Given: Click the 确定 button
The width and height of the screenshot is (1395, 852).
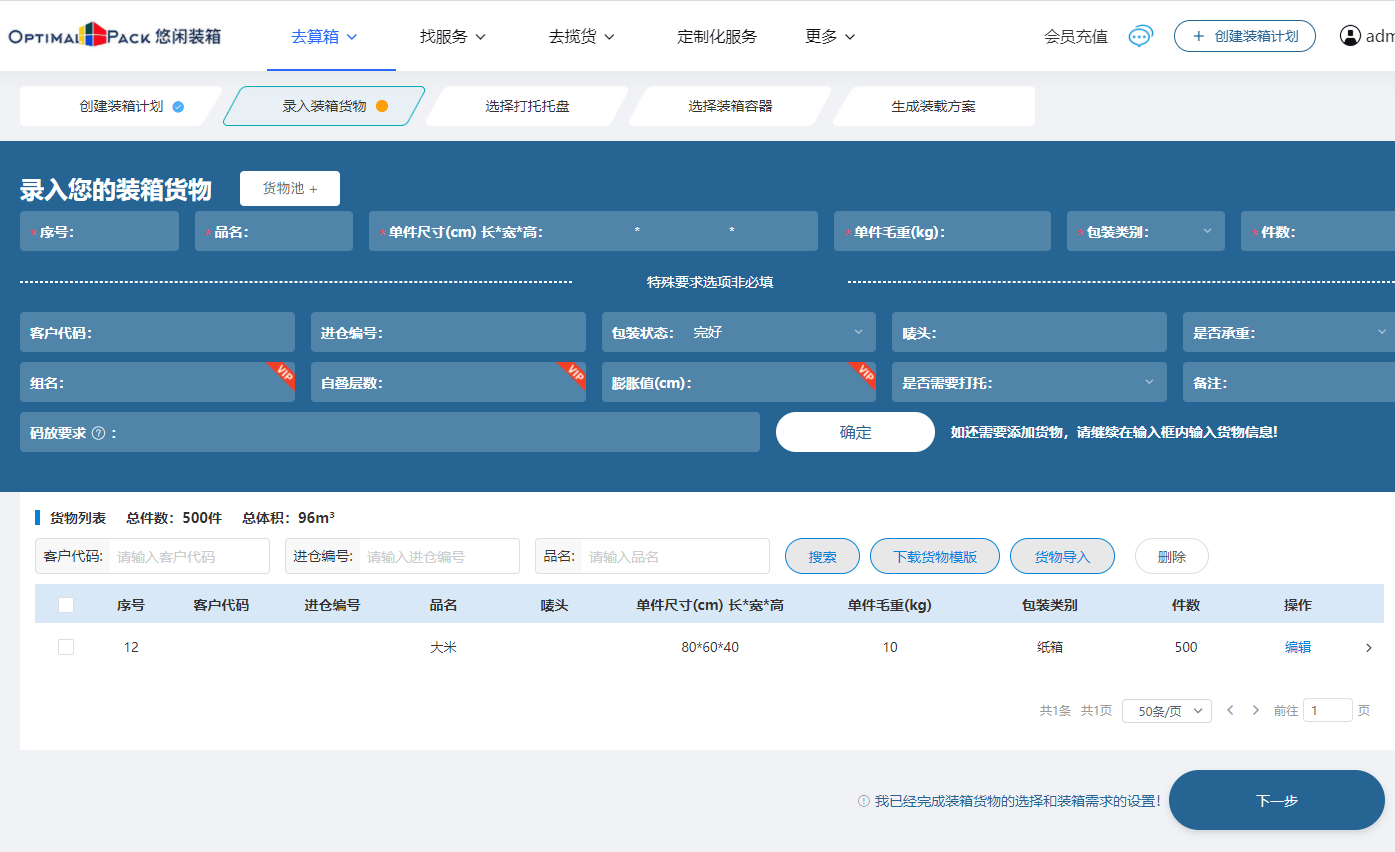Looking at the screenshot, I should coord(855,432).
